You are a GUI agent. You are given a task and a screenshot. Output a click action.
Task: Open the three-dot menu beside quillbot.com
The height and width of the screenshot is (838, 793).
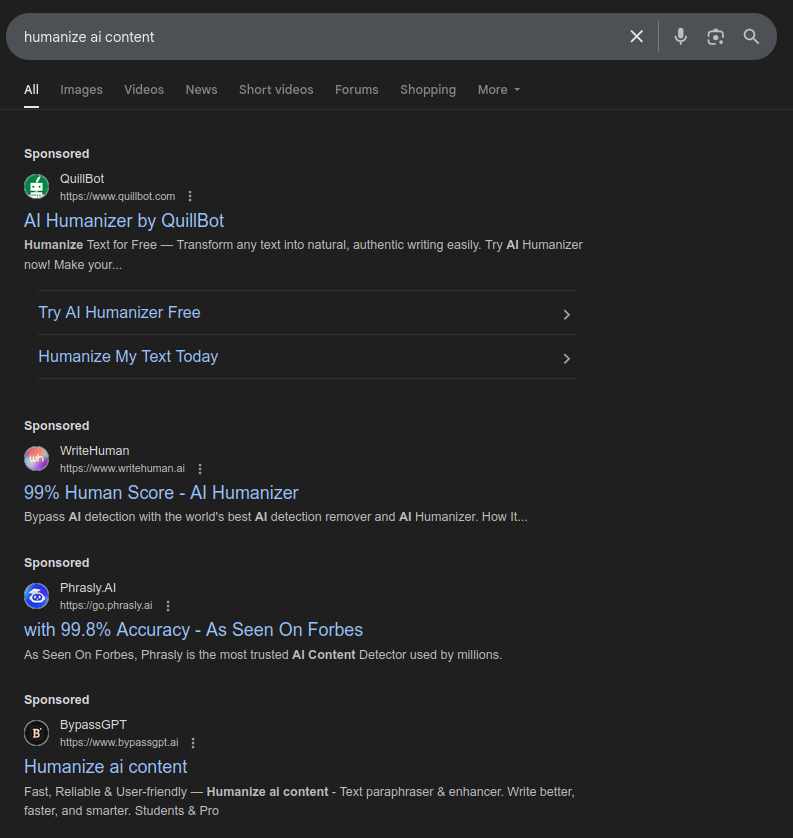coord(190,196)
